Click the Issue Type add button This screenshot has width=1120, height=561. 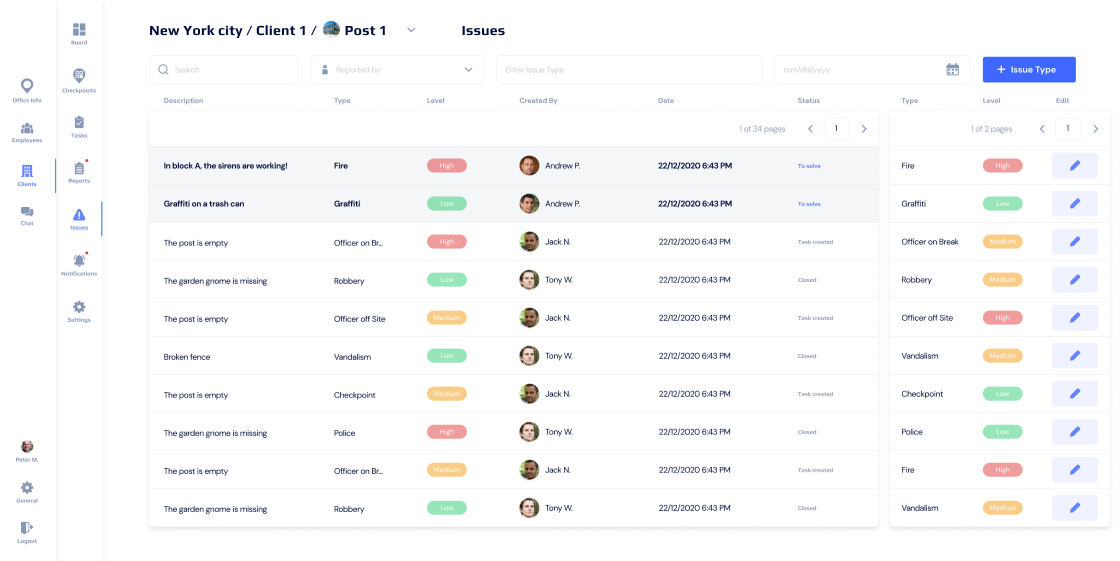[1028, 70]
